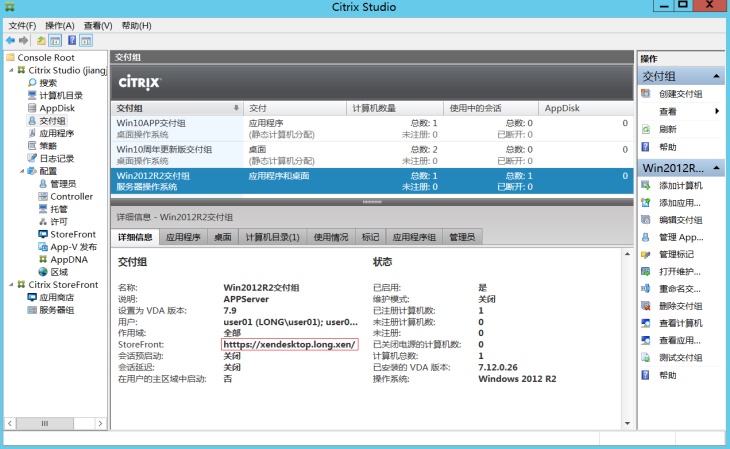
Task: Switch to the 桌面 tab
Action: [x=223, y=237]
